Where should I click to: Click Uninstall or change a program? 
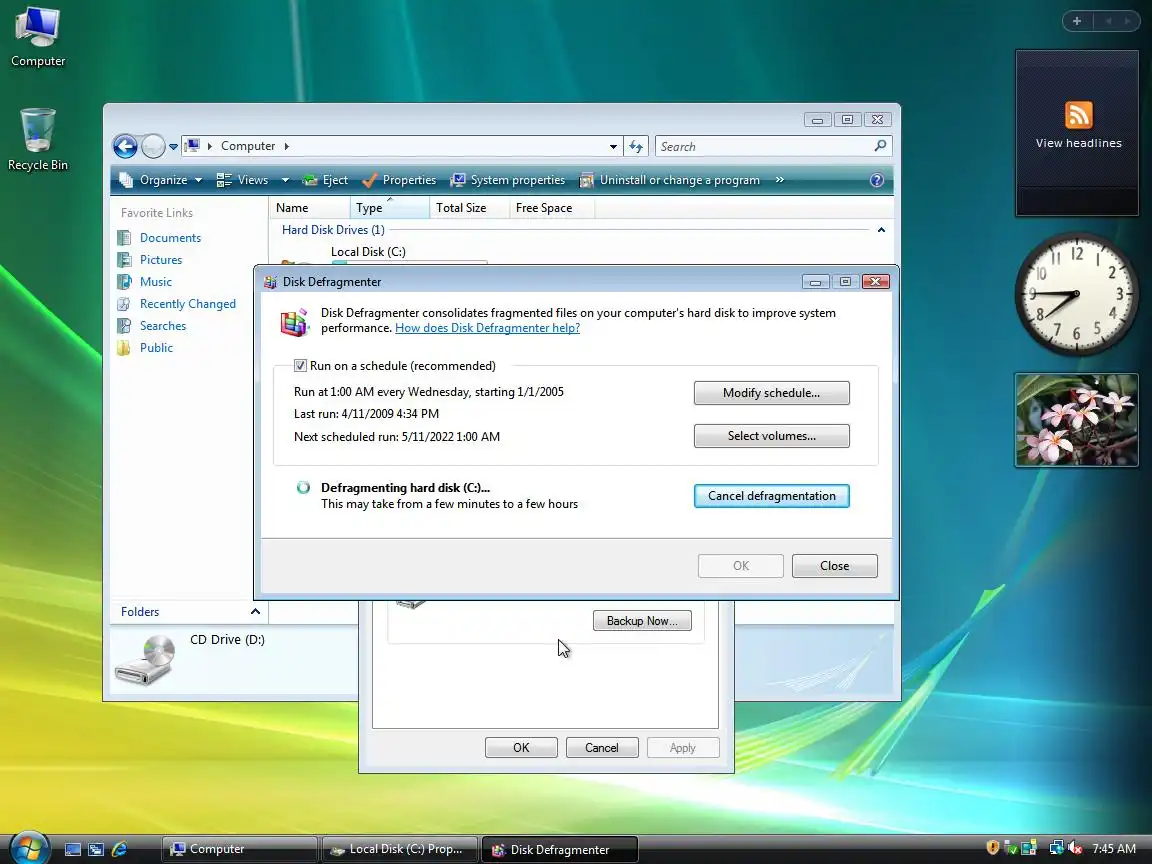point(670,180)
